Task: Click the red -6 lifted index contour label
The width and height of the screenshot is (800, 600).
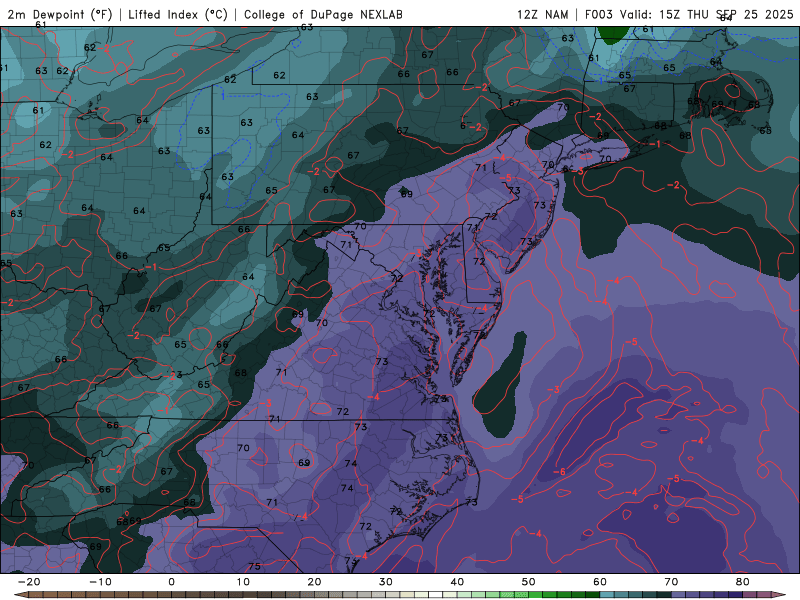Action: click(560, 471)
